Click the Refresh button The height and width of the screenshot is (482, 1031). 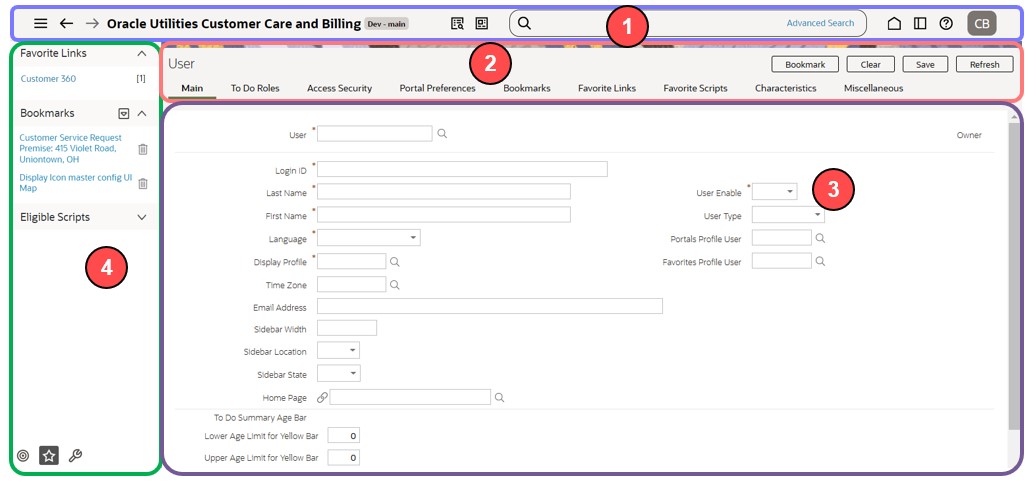tap(984, 64)
